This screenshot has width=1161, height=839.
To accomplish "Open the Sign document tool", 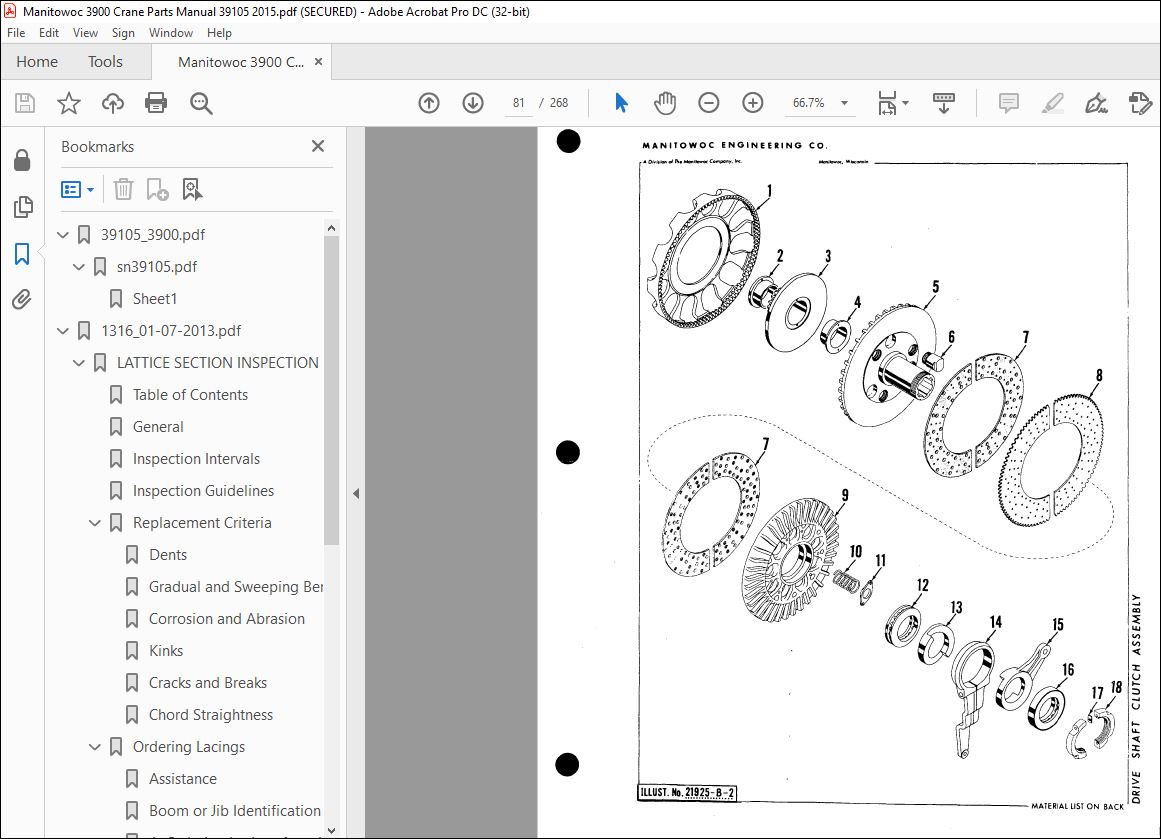I will [1096, 103].
